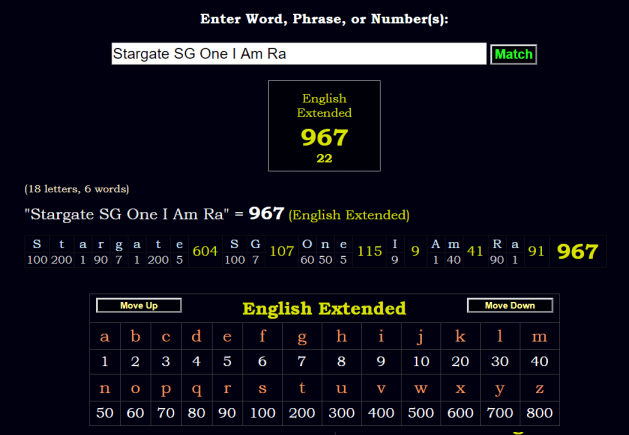Click value 600 under letter x in the chart
The image size is (629, 435).
tap(460, 413)
